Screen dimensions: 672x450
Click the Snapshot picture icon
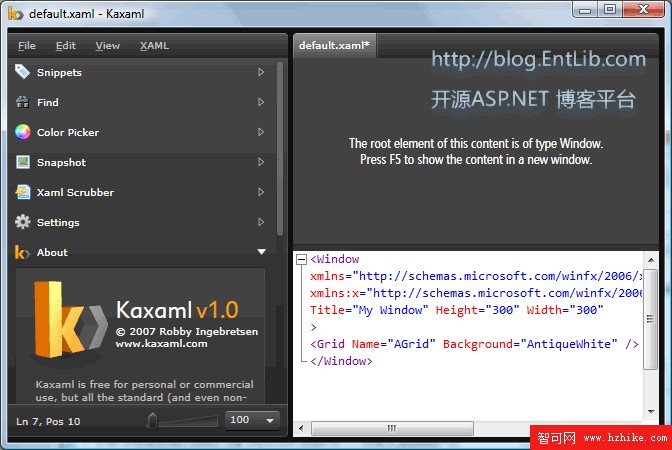click(x=22, y=162)
